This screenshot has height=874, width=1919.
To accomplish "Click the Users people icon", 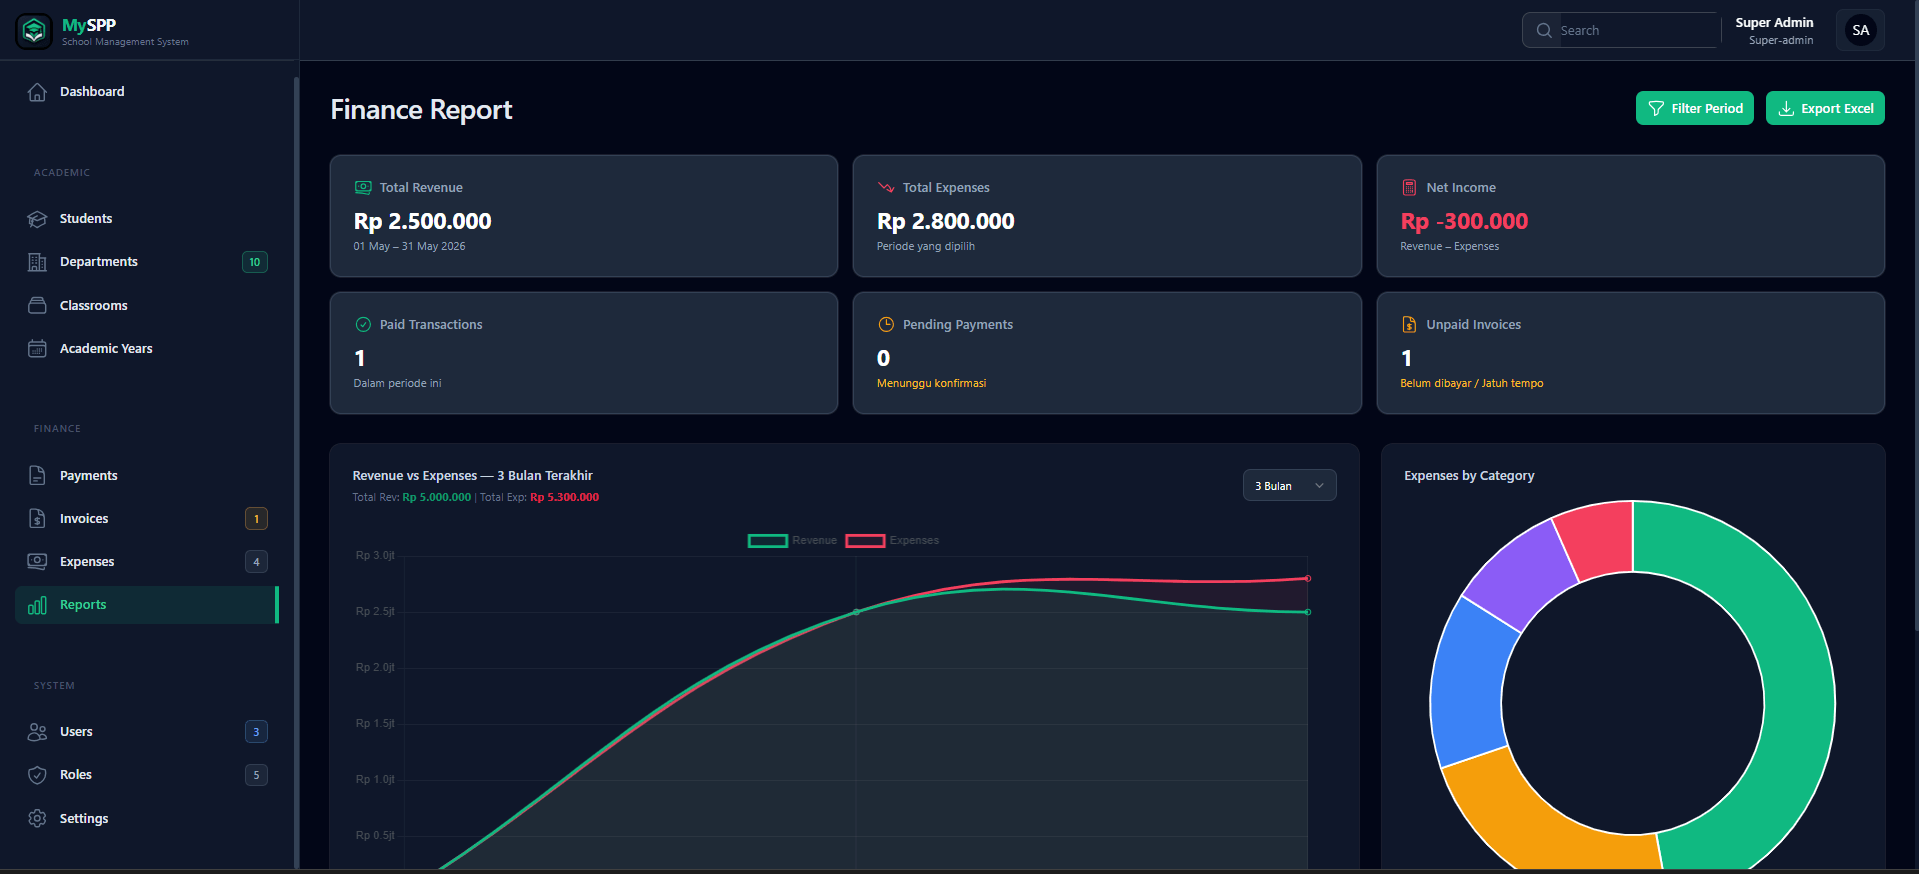I will pyautogui.click(x=37, y=732).
